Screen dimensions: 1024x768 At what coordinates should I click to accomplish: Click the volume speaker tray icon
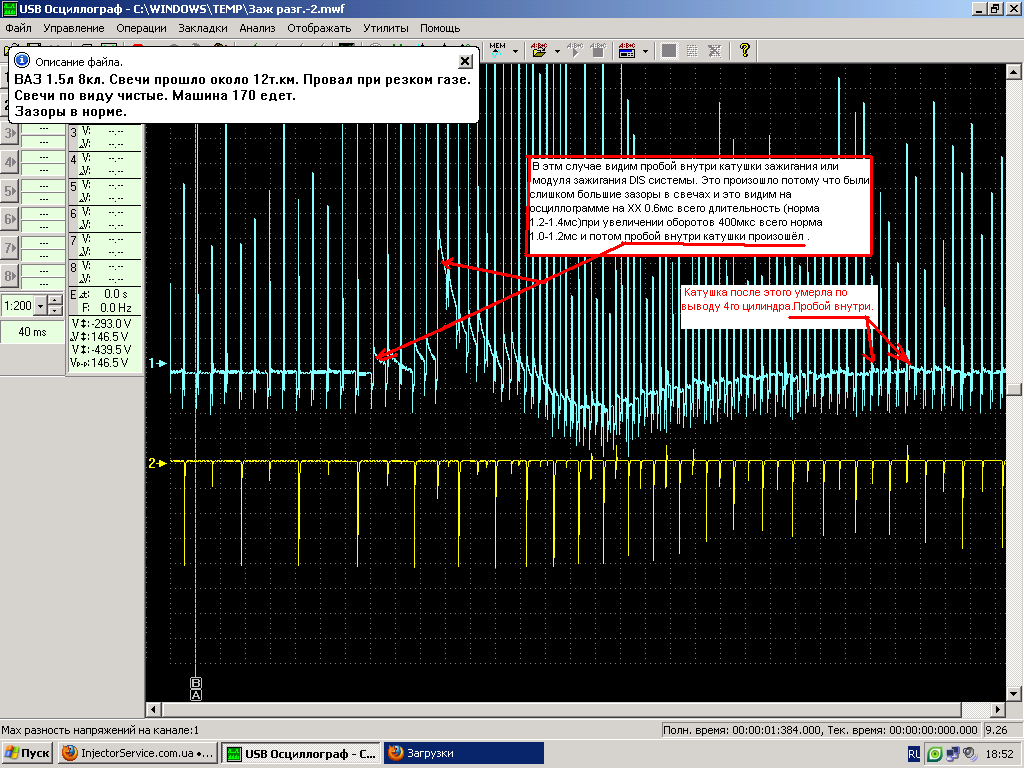click(969, 754)
